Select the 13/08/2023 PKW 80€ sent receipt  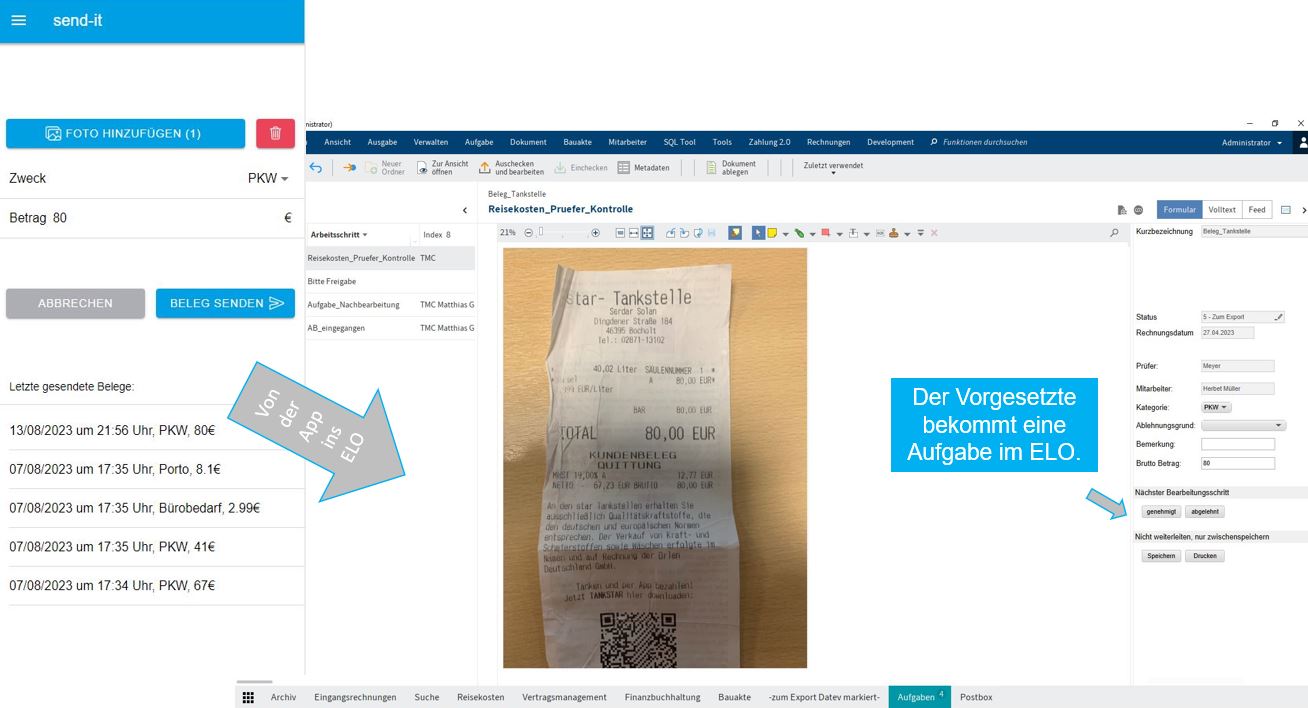pos(152,430)
